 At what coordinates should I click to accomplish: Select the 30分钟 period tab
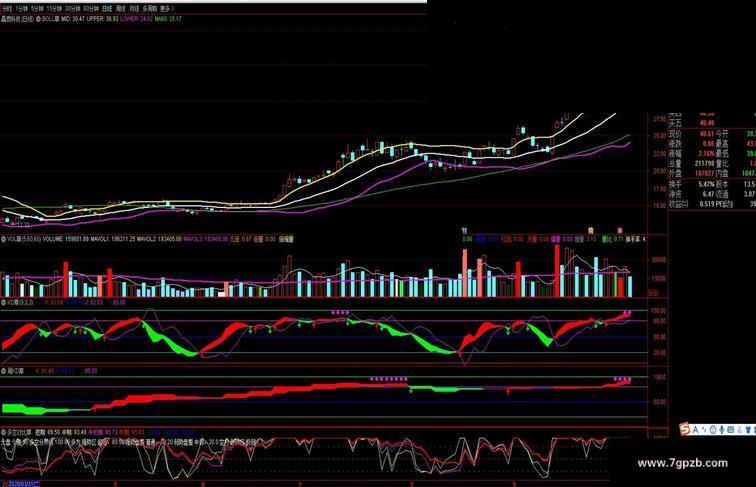pos(73,9)
